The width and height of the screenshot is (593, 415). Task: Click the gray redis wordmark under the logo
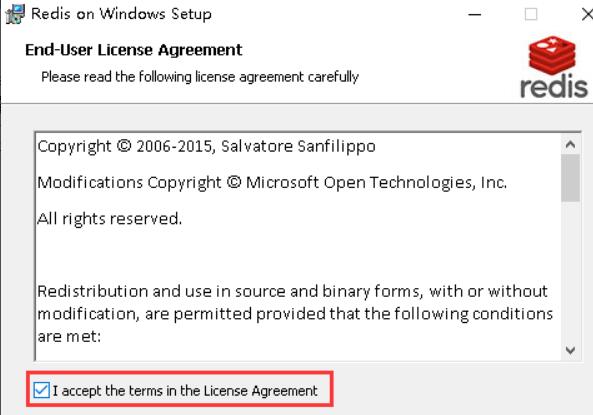(554, 87)
